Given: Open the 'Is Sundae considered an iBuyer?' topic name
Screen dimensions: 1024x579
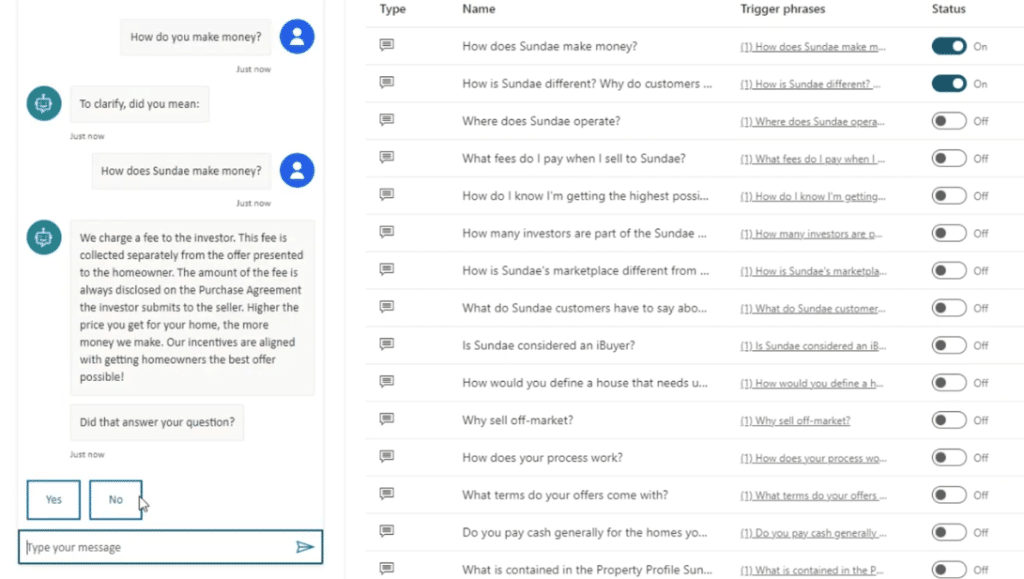Looking at the screenshot, I should (549, 345).
